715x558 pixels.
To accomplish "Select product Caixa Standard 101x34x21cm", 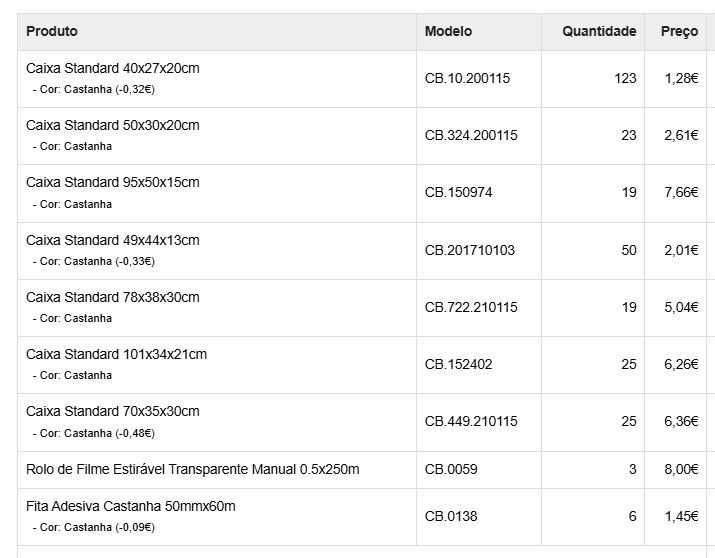I will click(x=117, y=354).
